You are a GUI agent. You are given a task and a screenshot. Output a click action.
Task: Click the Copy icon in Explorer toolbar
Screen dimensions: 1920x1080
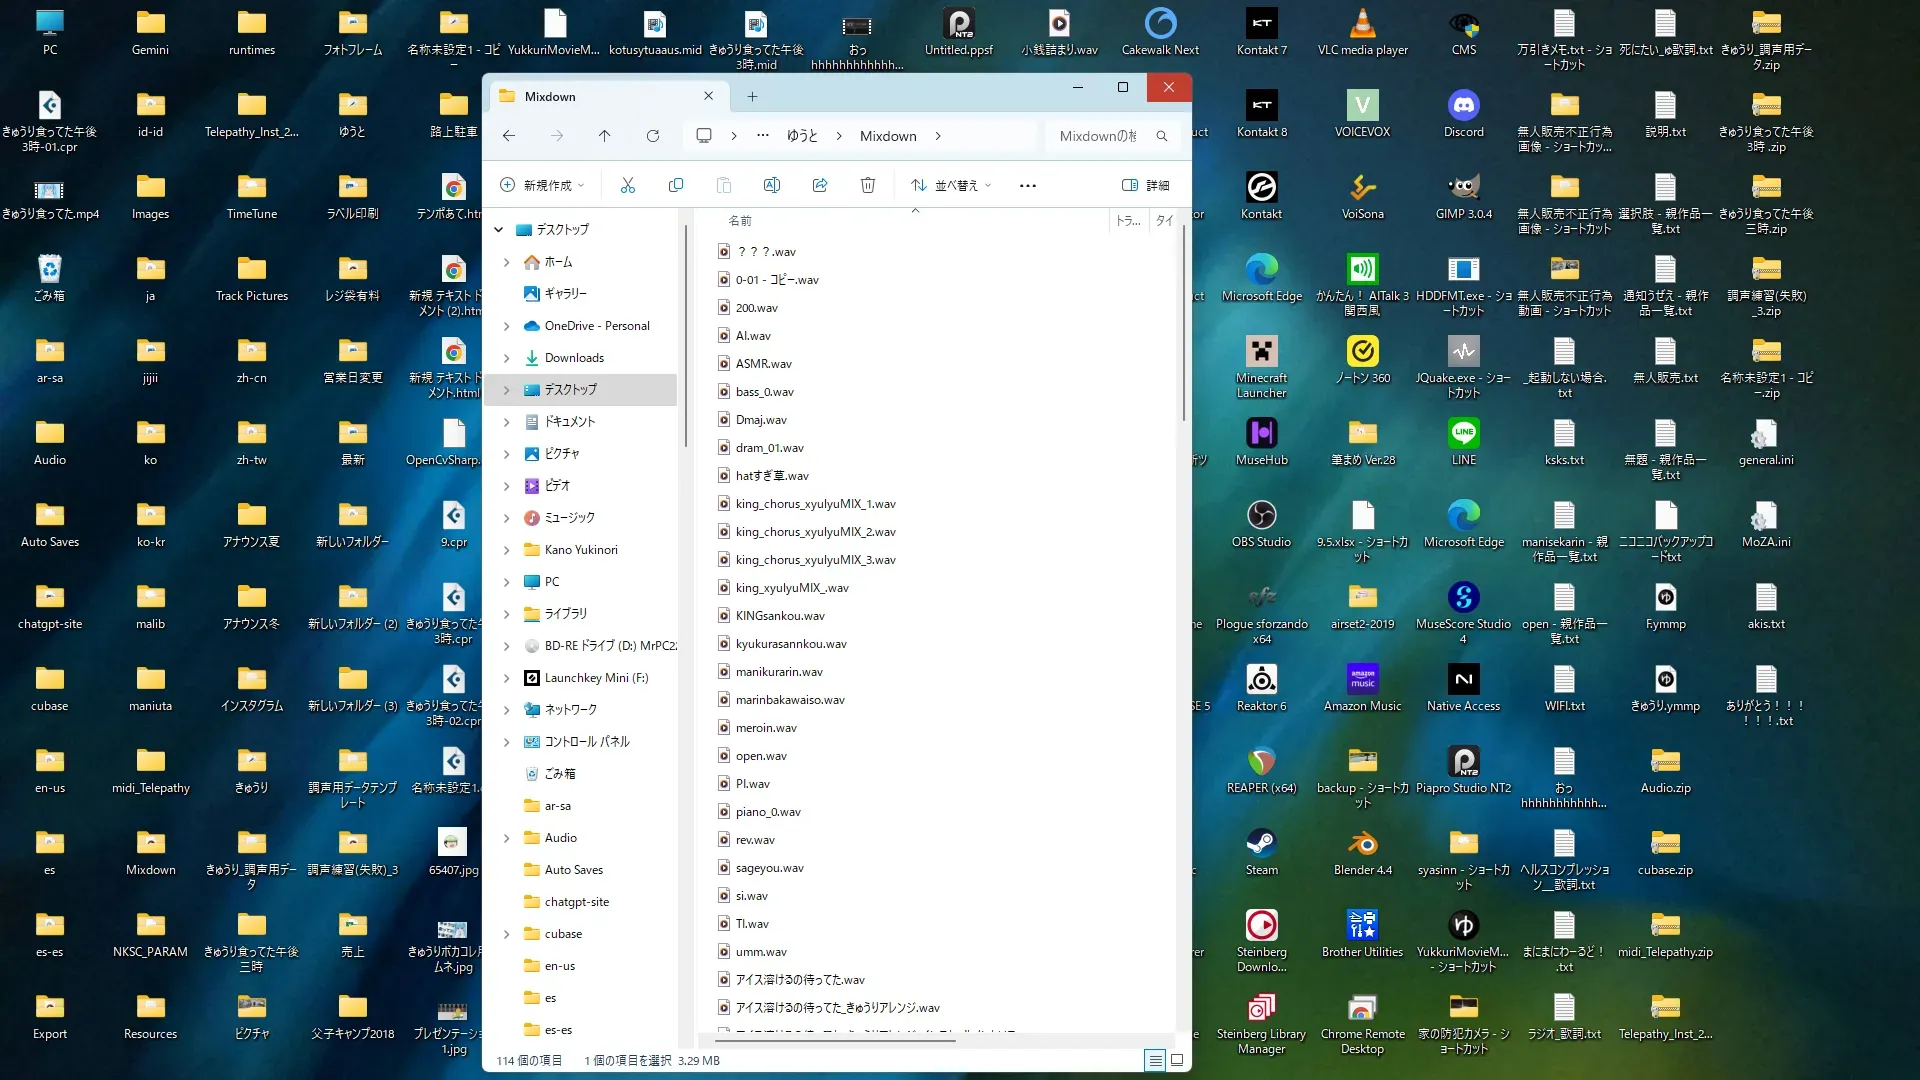[x=676, y=185]
